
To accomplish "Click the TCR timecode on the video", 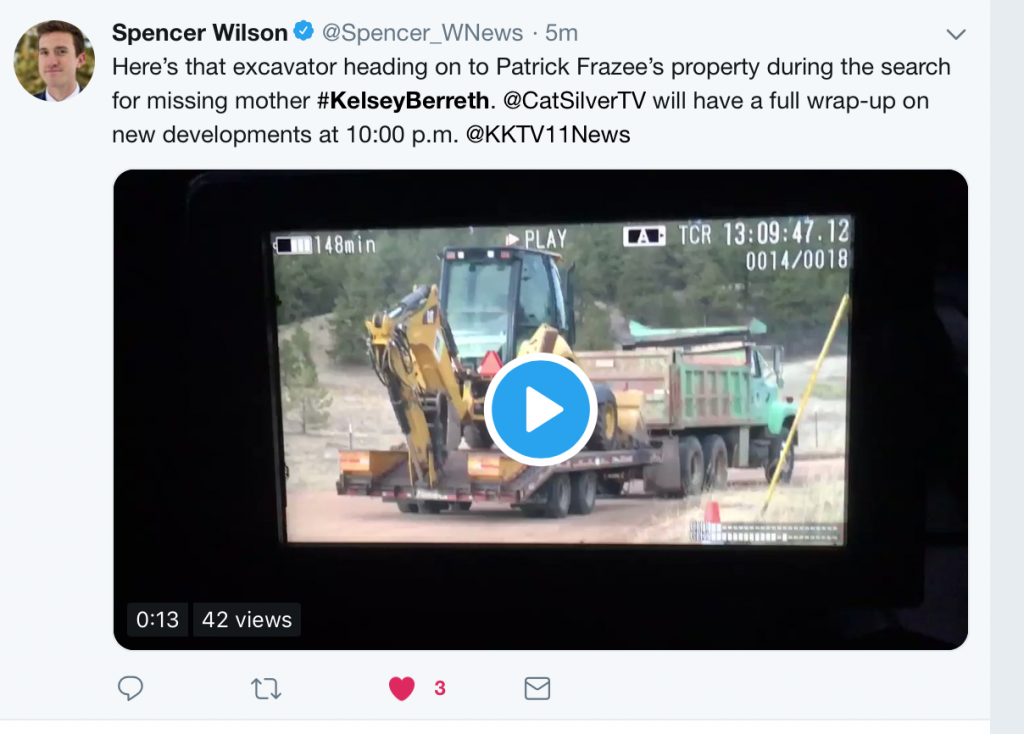I will click(763, 233).
